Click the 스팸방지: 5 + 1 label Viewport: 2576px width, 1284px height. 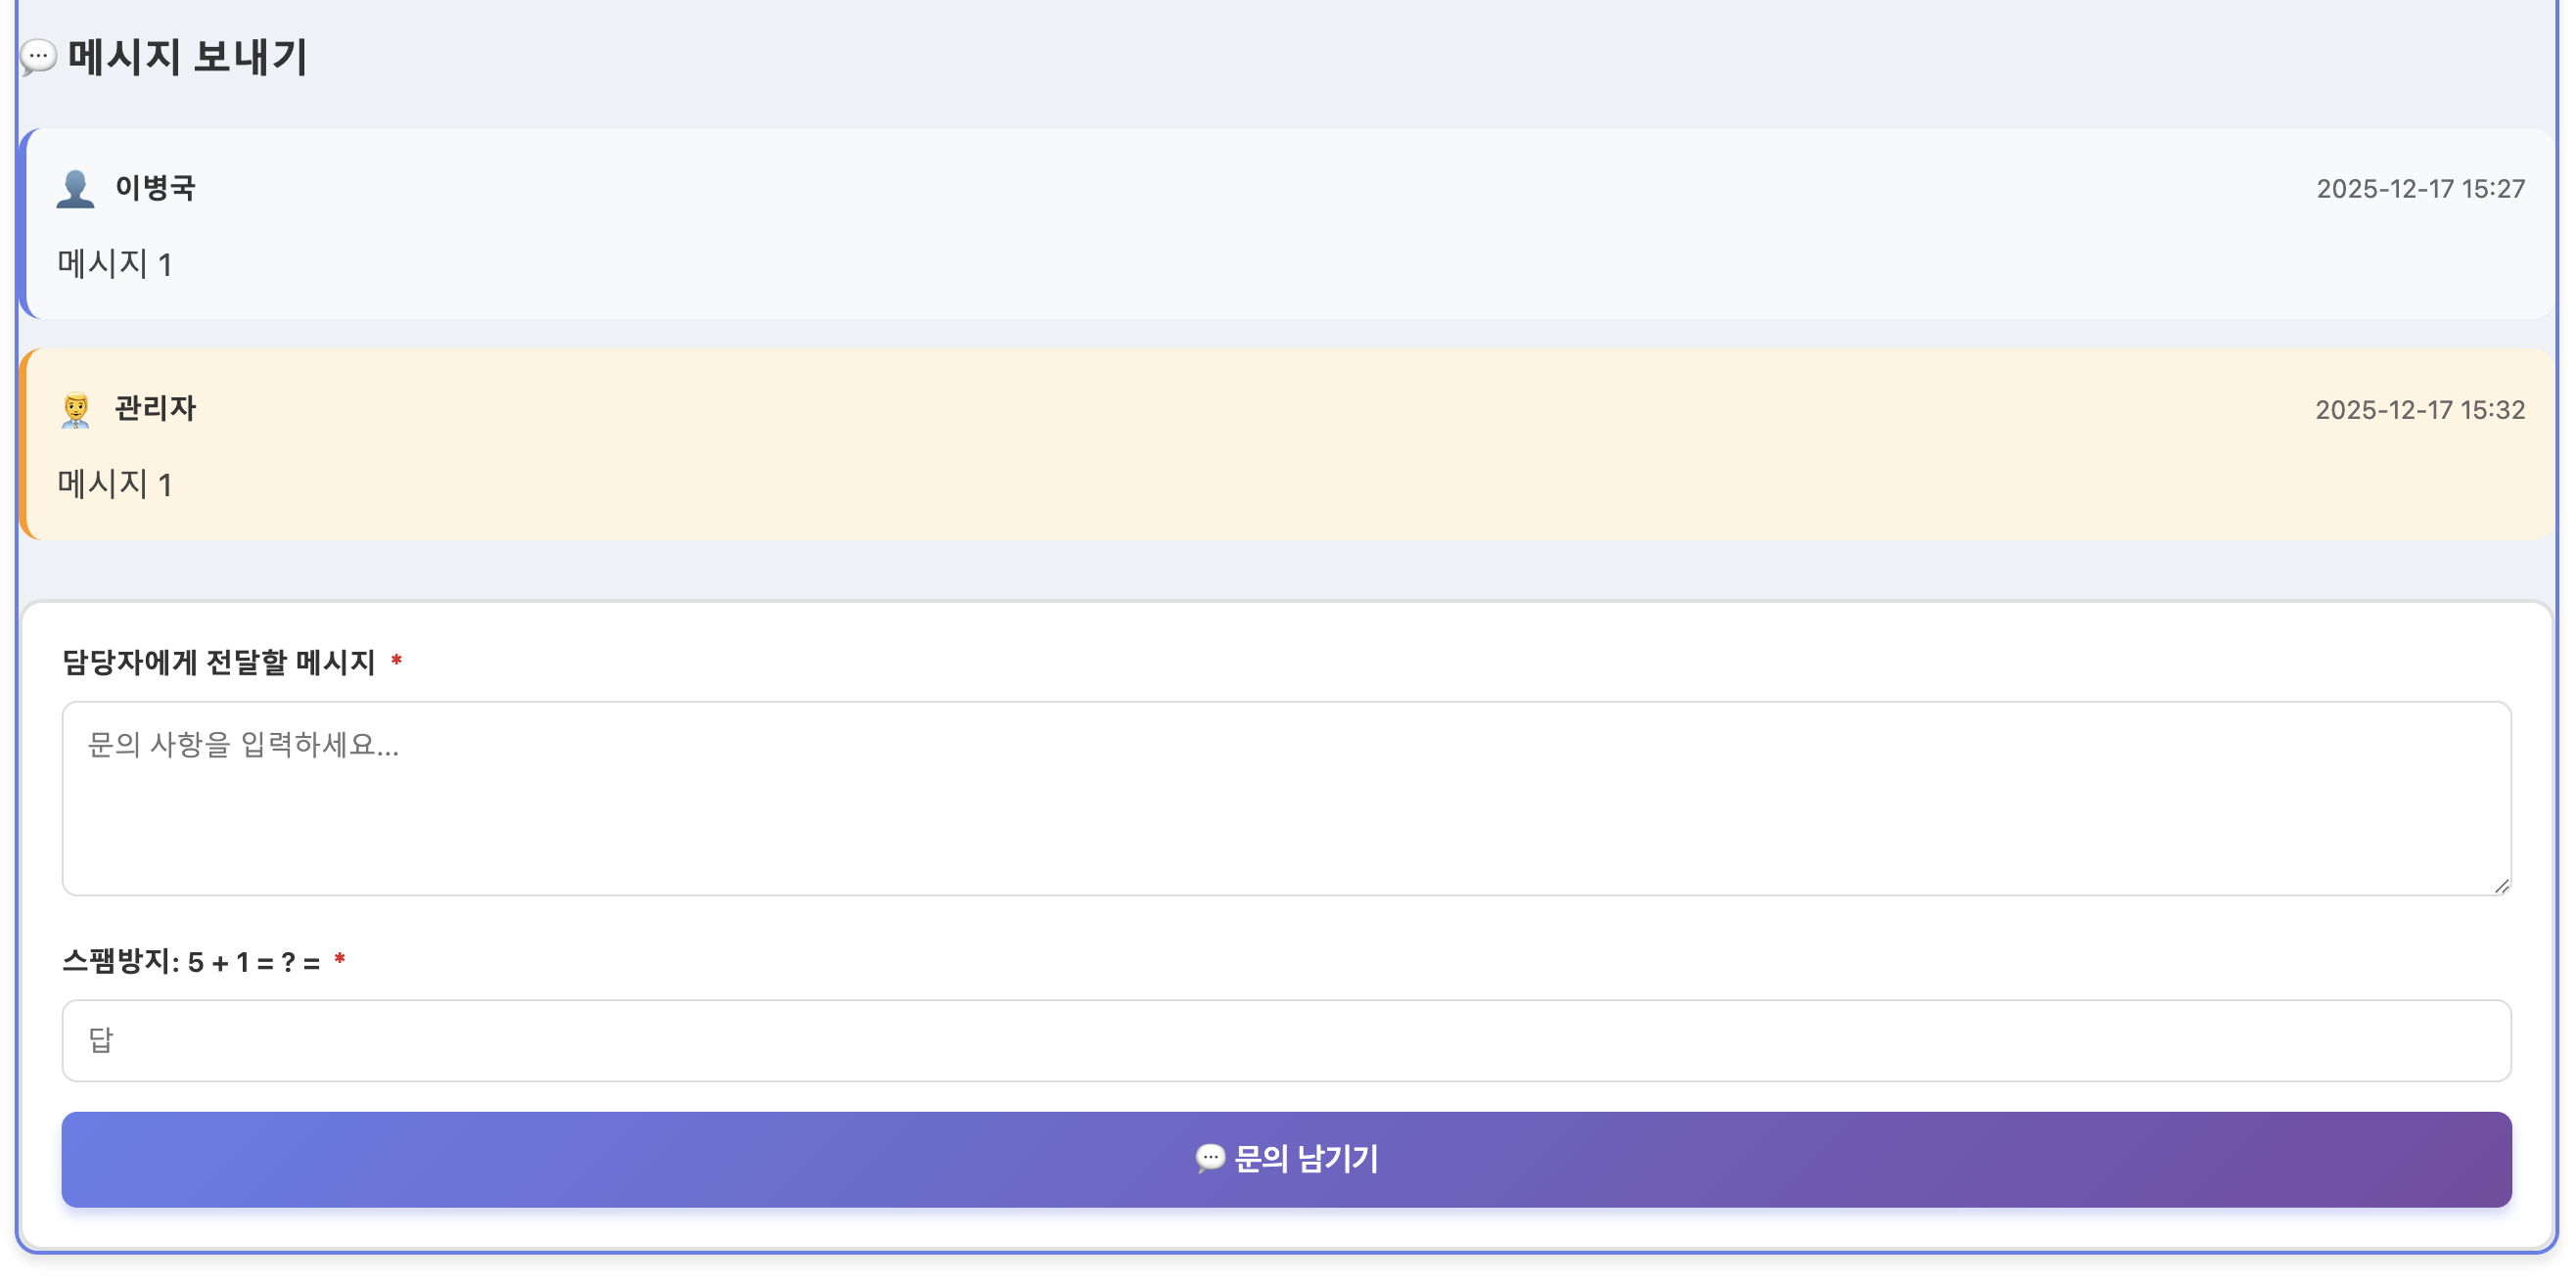(x=191, y=962)
